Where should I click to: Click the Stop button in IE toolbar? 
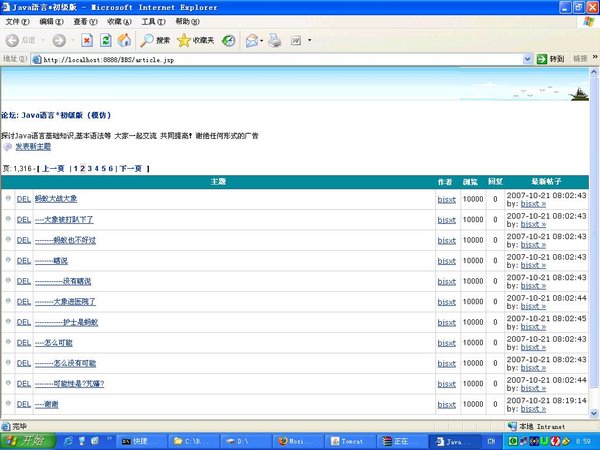87,41
